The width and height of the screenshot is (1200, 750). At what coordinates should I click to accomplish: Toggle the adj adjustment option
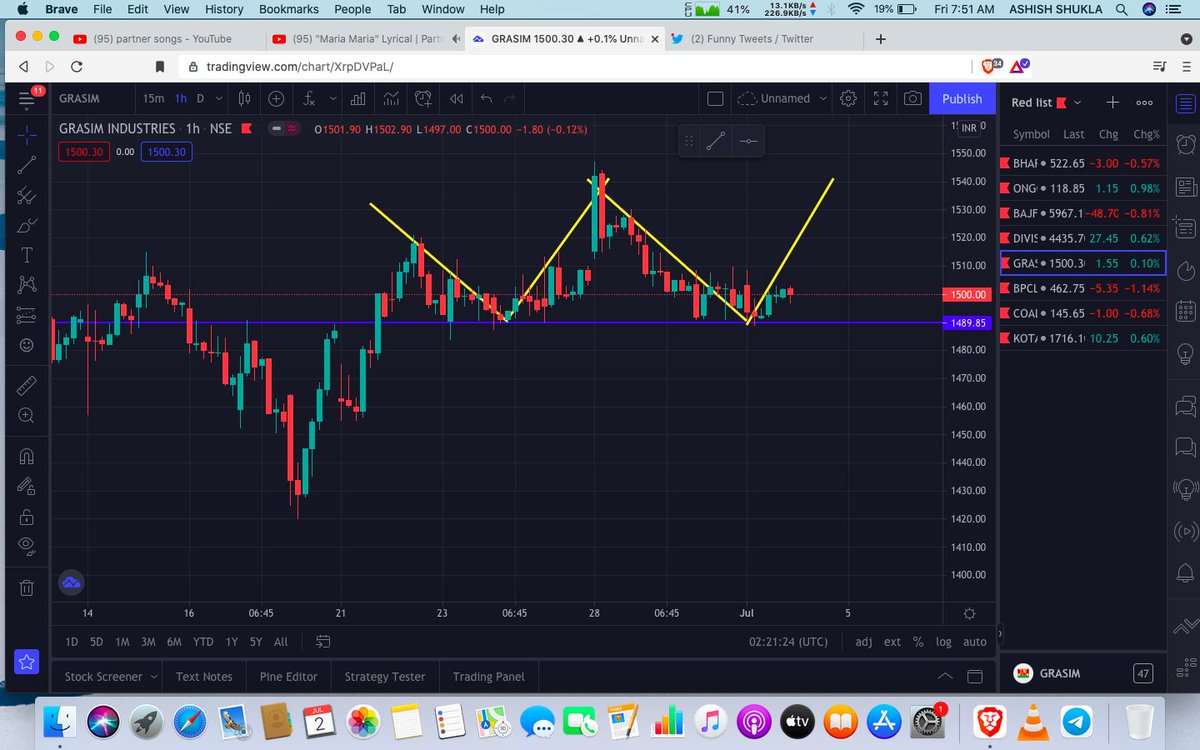pos(864,642)
